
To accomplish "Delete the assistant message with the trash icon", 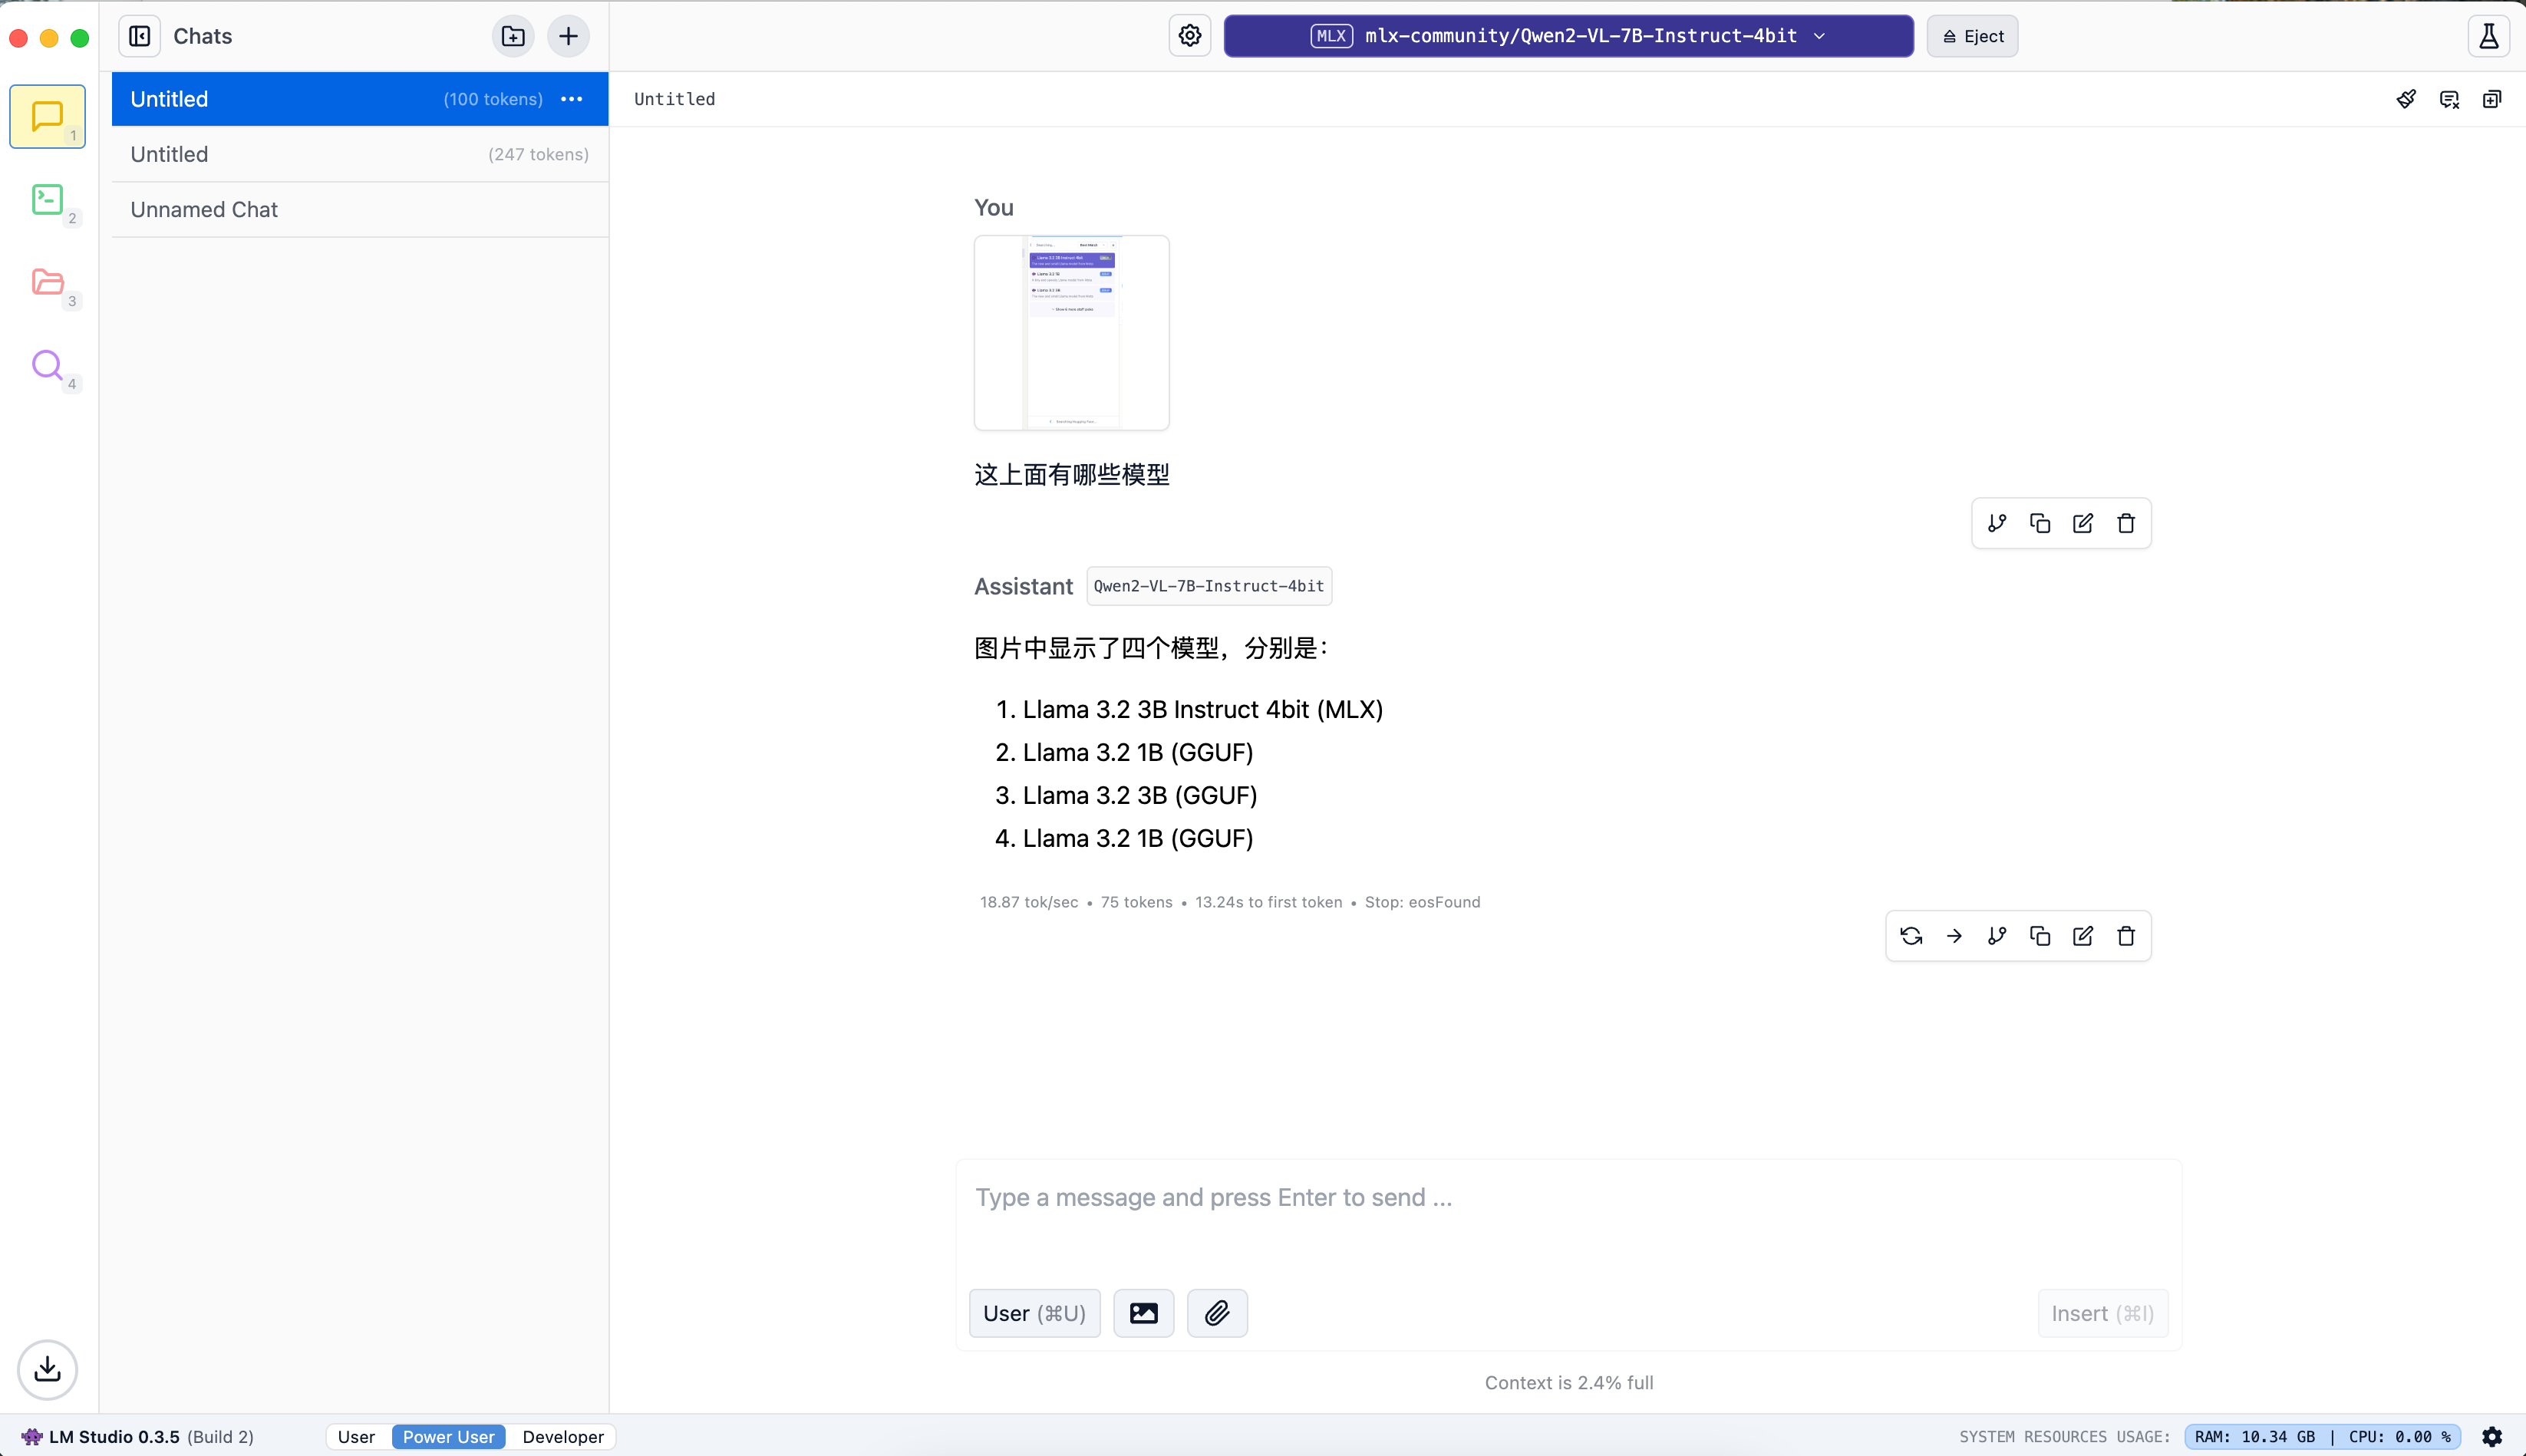I will (x=2126, y=936).
